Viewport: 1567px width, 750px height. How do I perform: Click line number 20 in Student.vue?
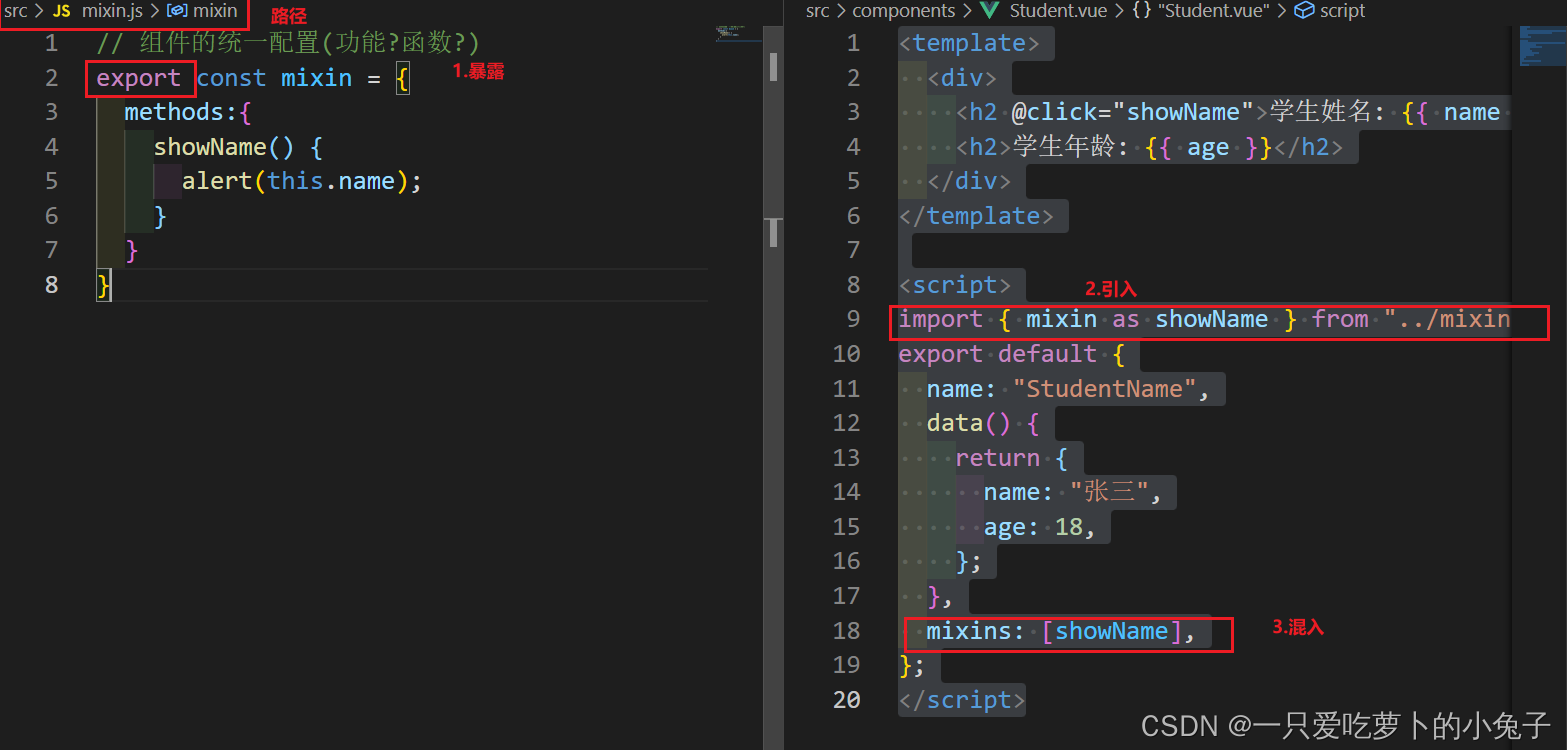click(x=846, y=700)
